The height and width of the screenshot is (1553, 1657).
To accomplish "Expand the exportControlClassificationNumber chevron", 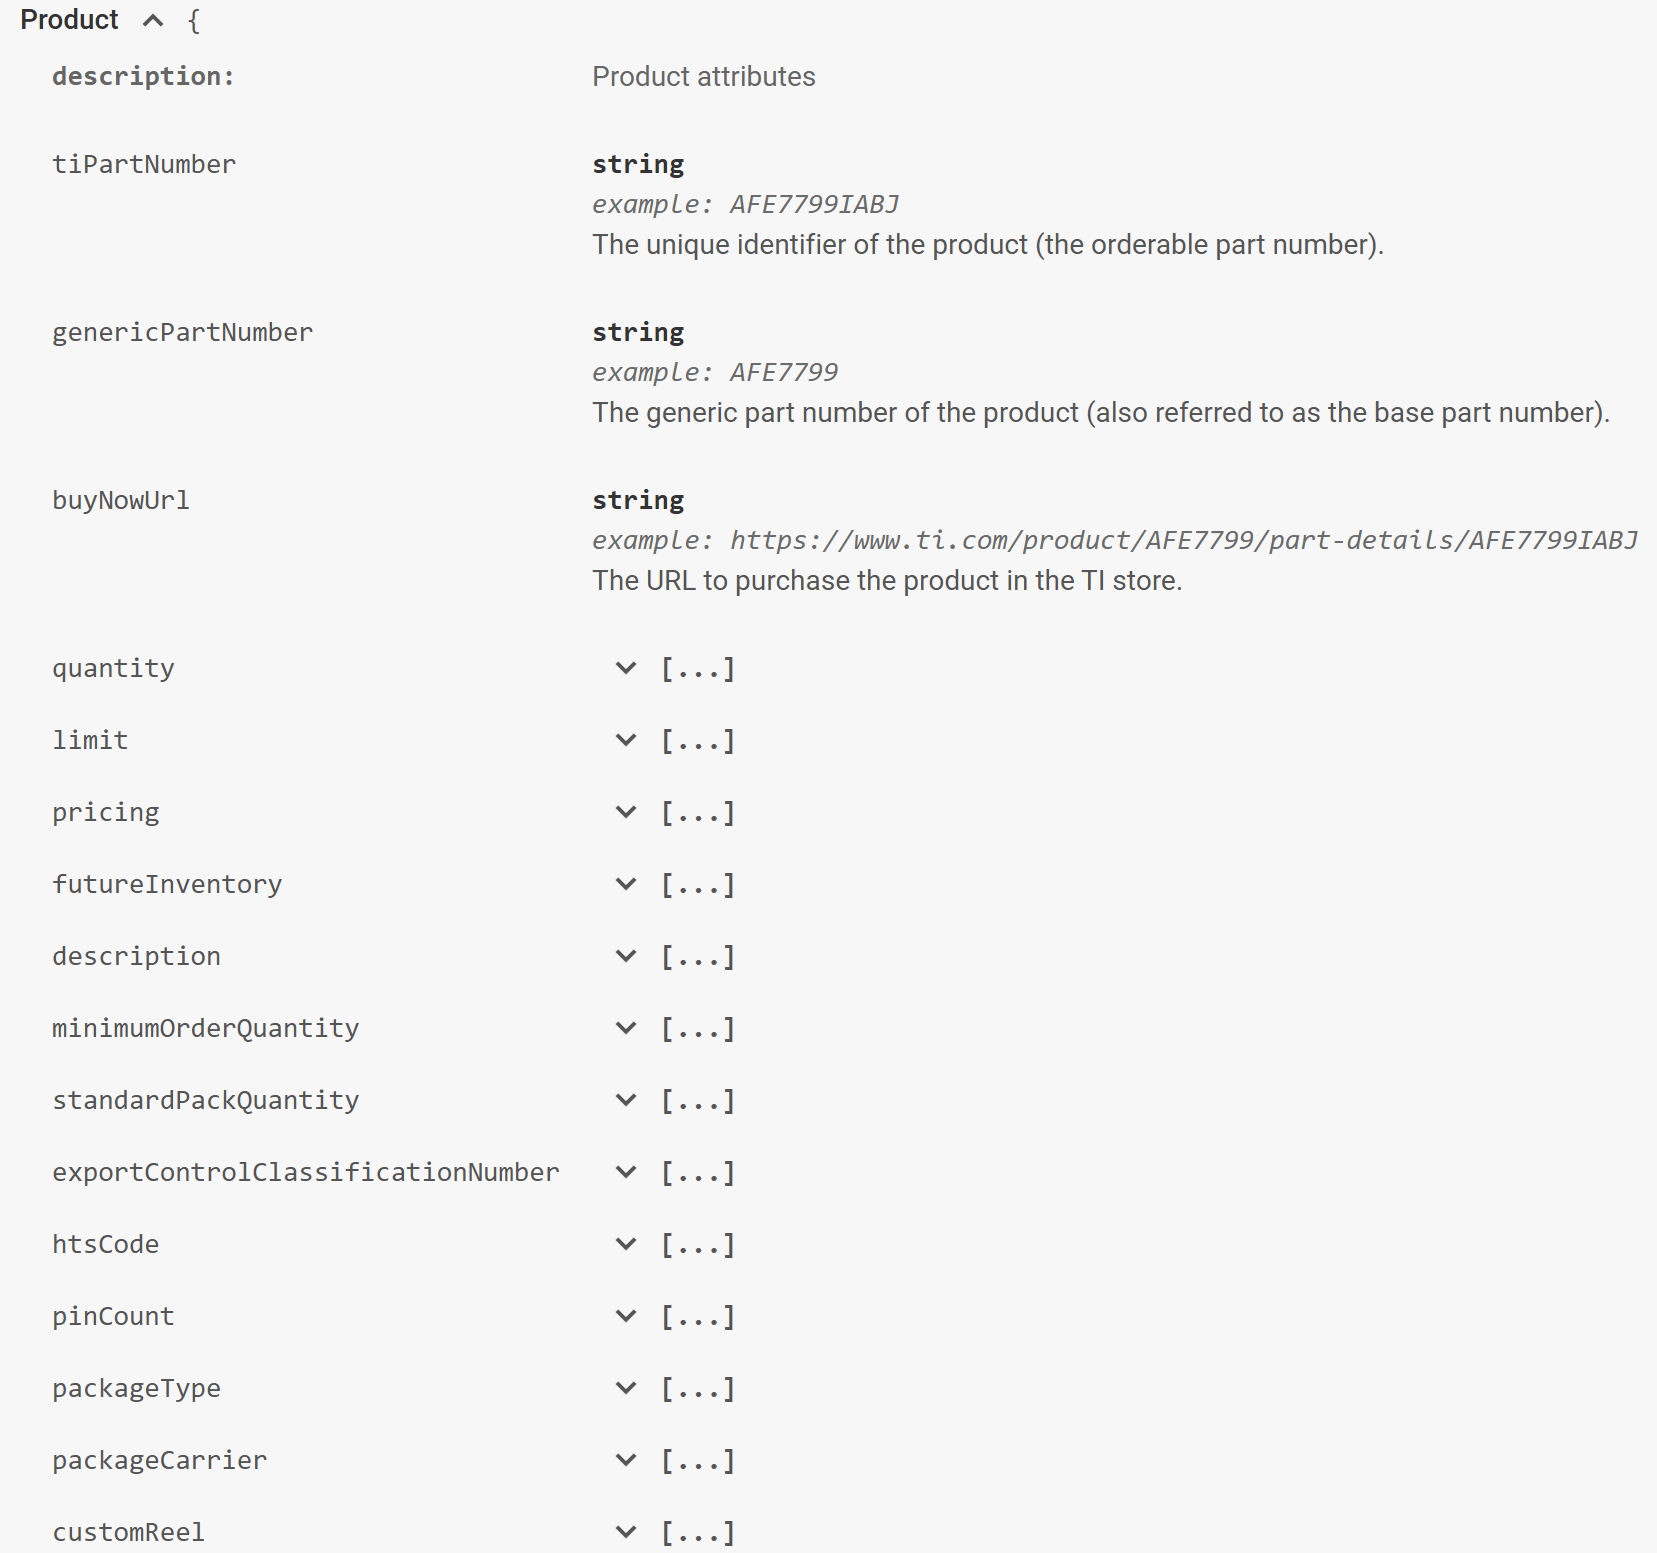I will click(x=626, y=1172).
